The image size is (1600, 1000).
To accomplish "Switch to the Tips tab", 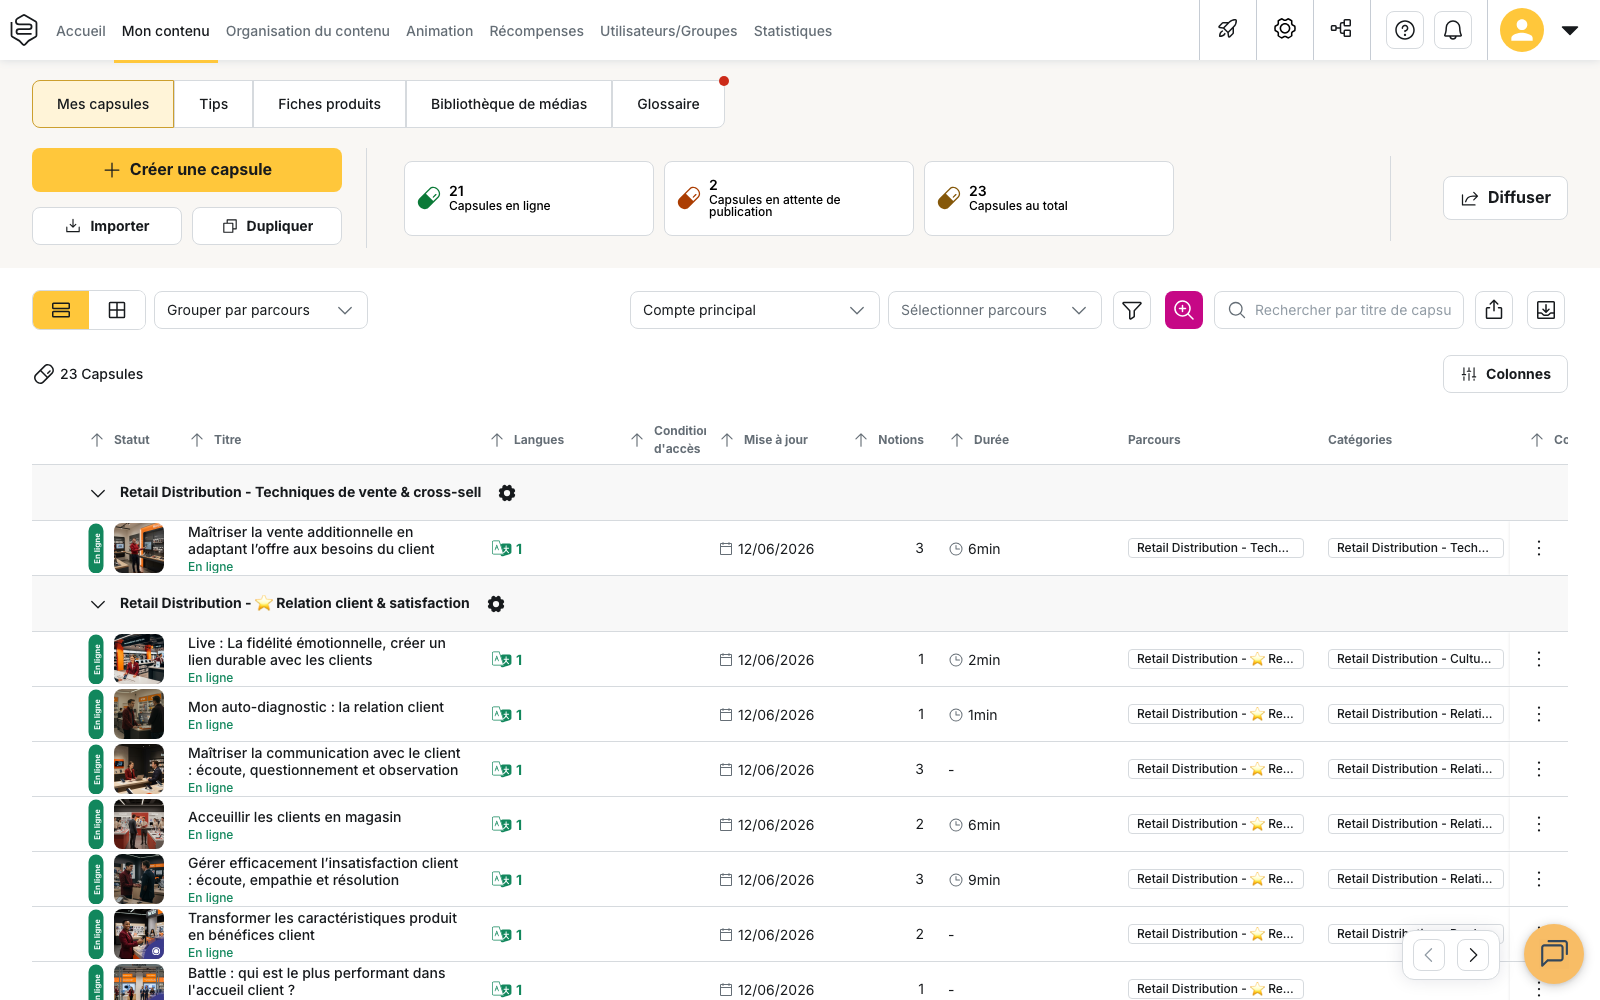I will [x=214, y=104].
